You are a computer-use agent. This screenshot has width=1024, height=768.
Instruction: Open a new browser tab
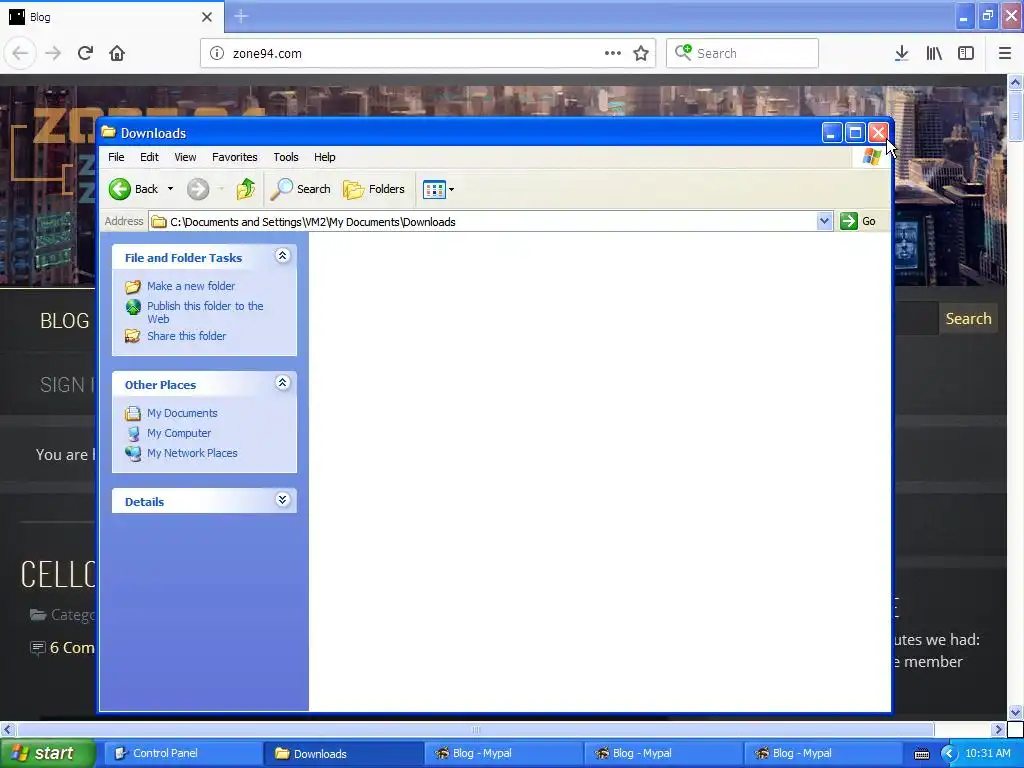coord(241,16)
